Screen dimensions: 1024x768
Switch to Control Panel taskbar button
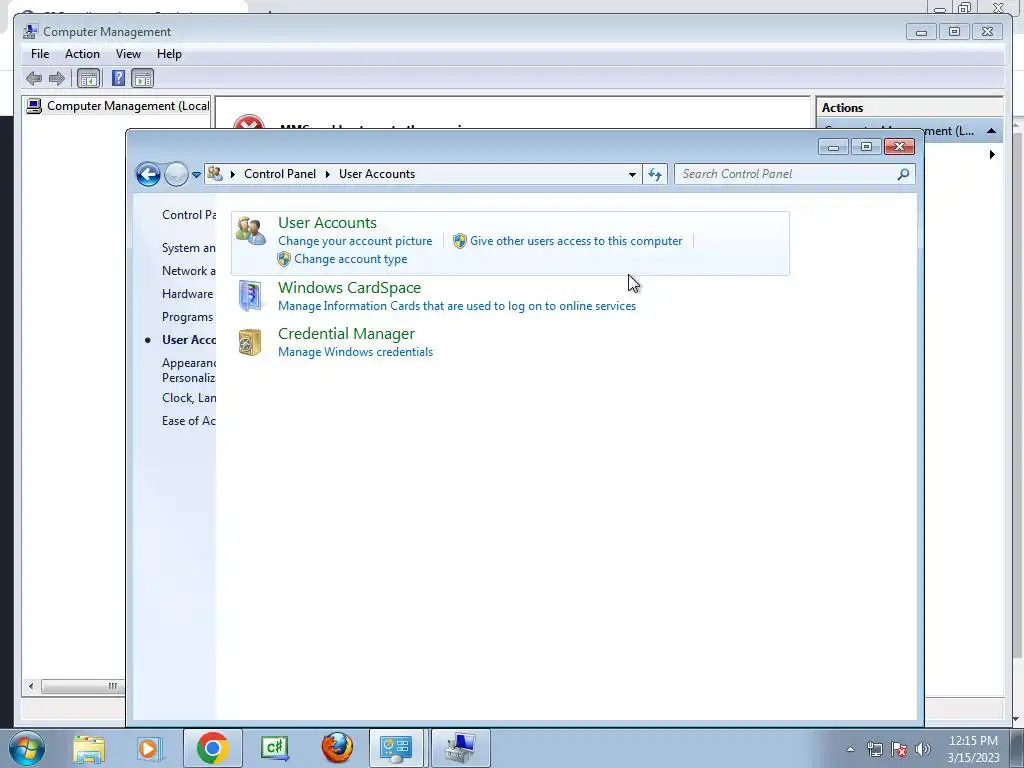pos(396,748)
